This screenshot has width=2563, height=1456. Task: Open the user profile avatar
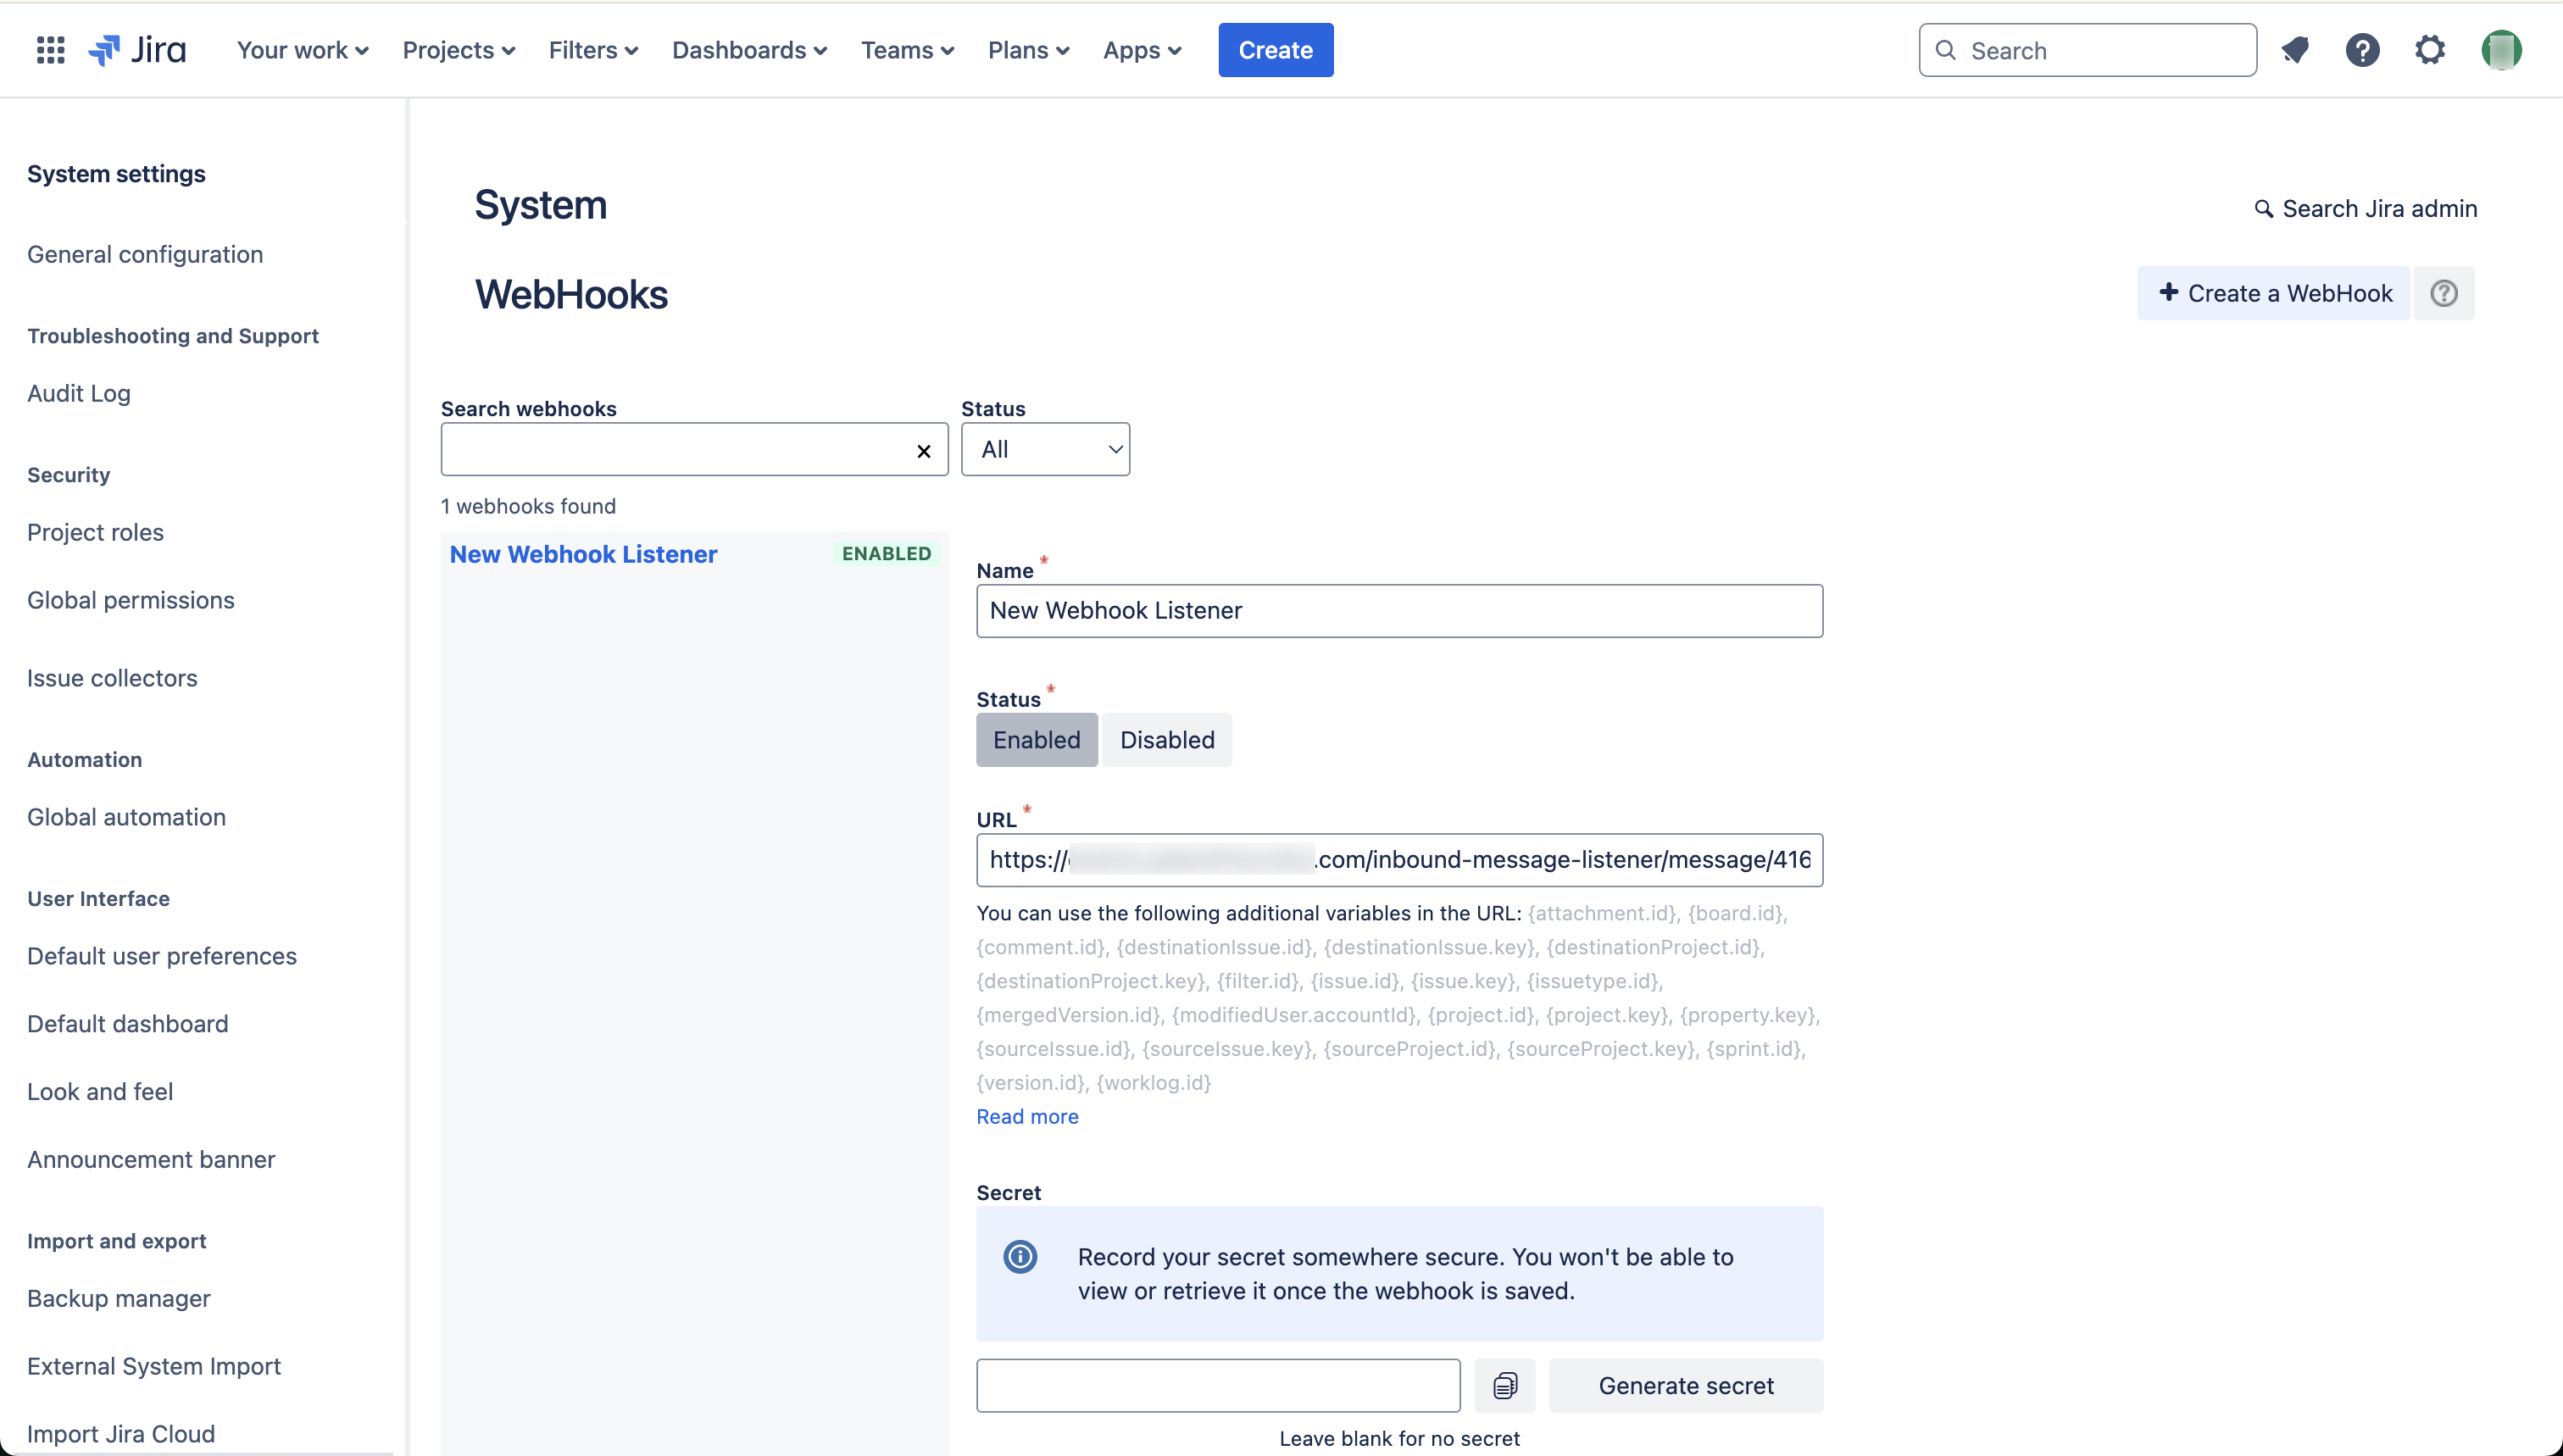pyautogui.click(x=2501, y=50)
